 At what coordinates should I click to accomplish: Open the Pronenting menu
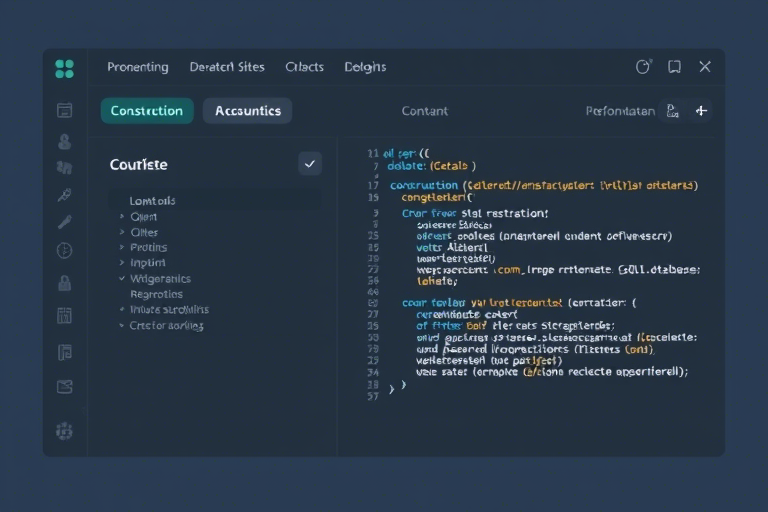138,67
